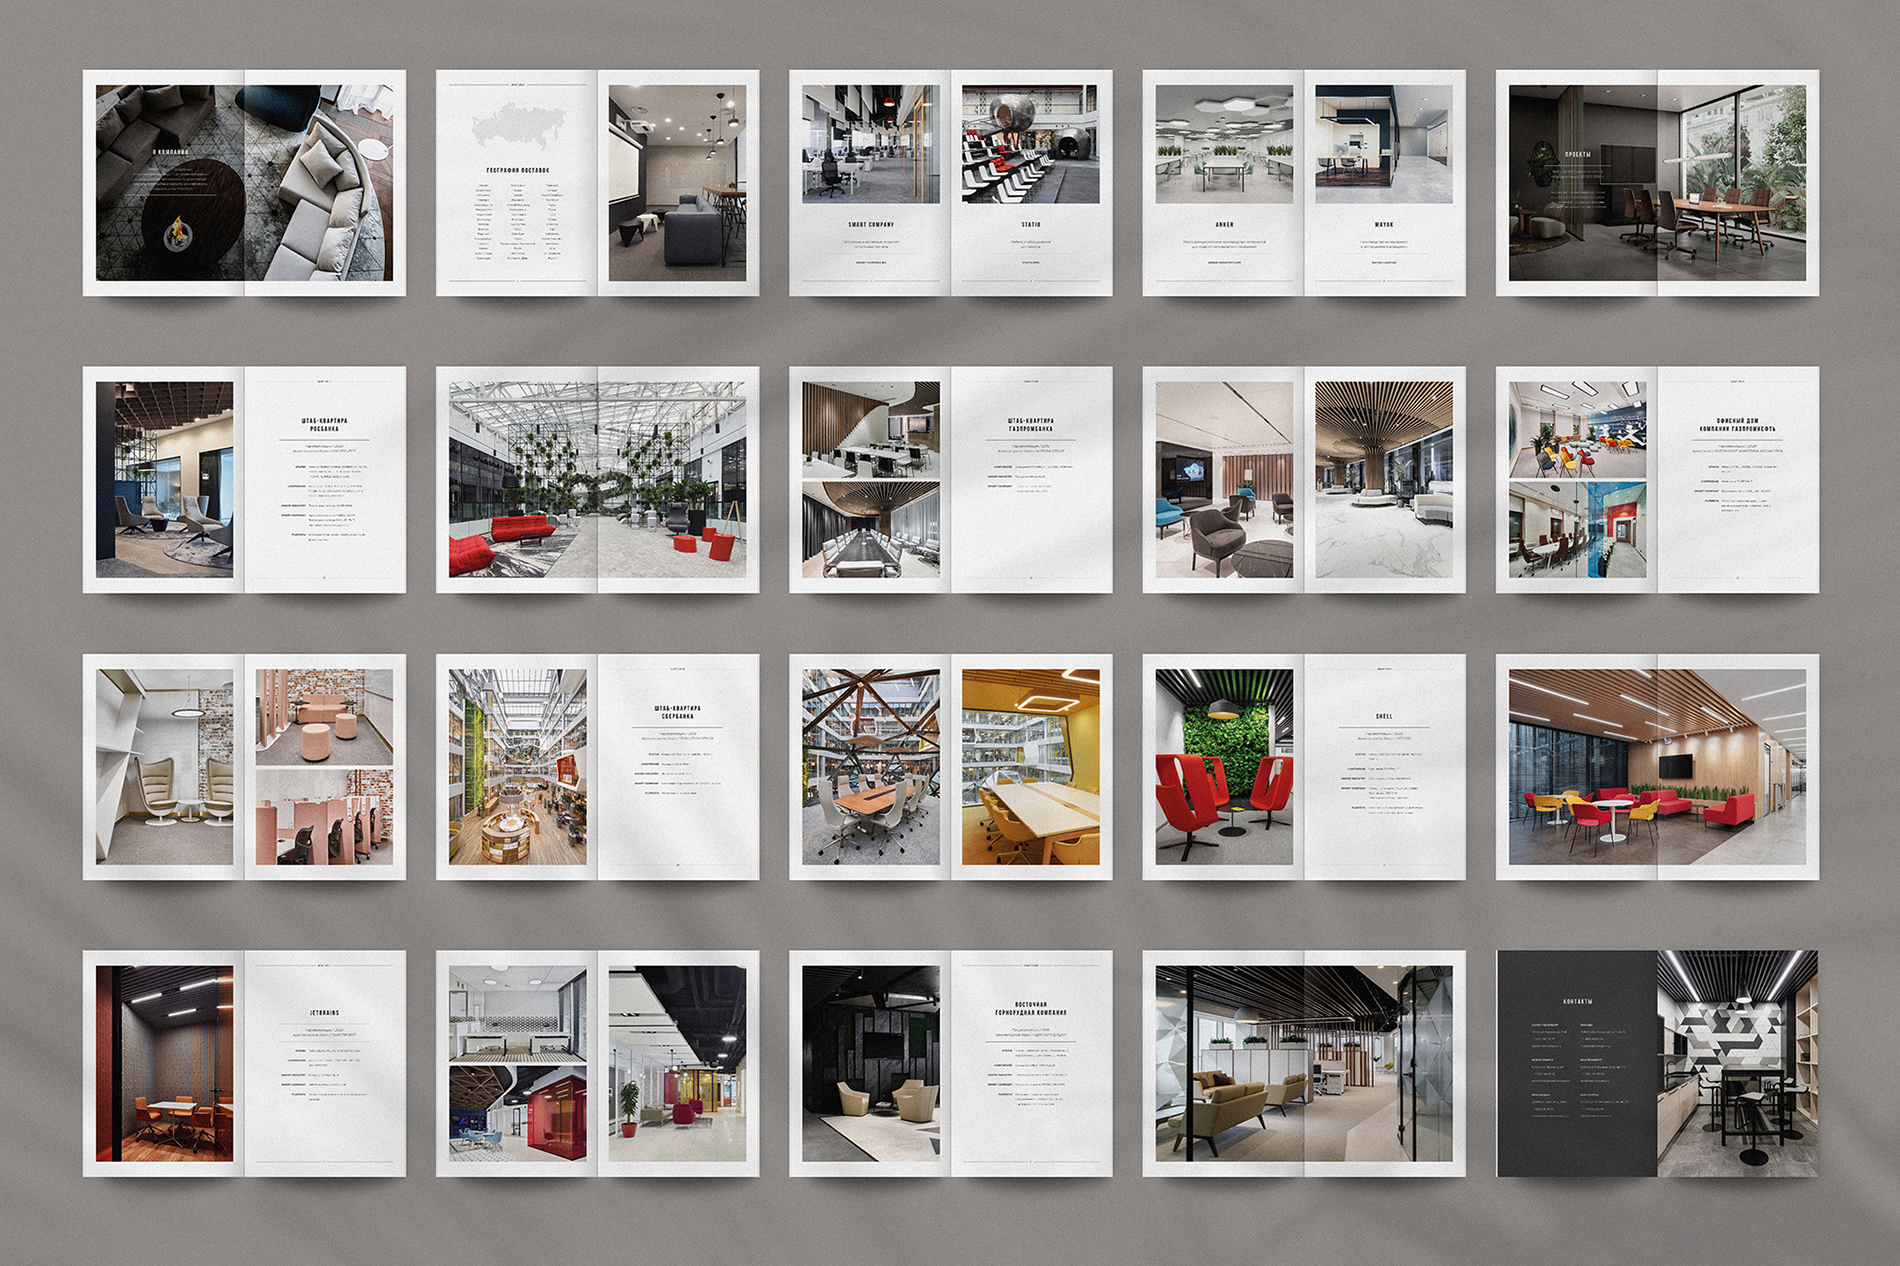The height and width of the screenshot is (1266, 1900).
Task: Select the Anker photo with hexagon ceiling lights
Action: (x=1224, y=144)
